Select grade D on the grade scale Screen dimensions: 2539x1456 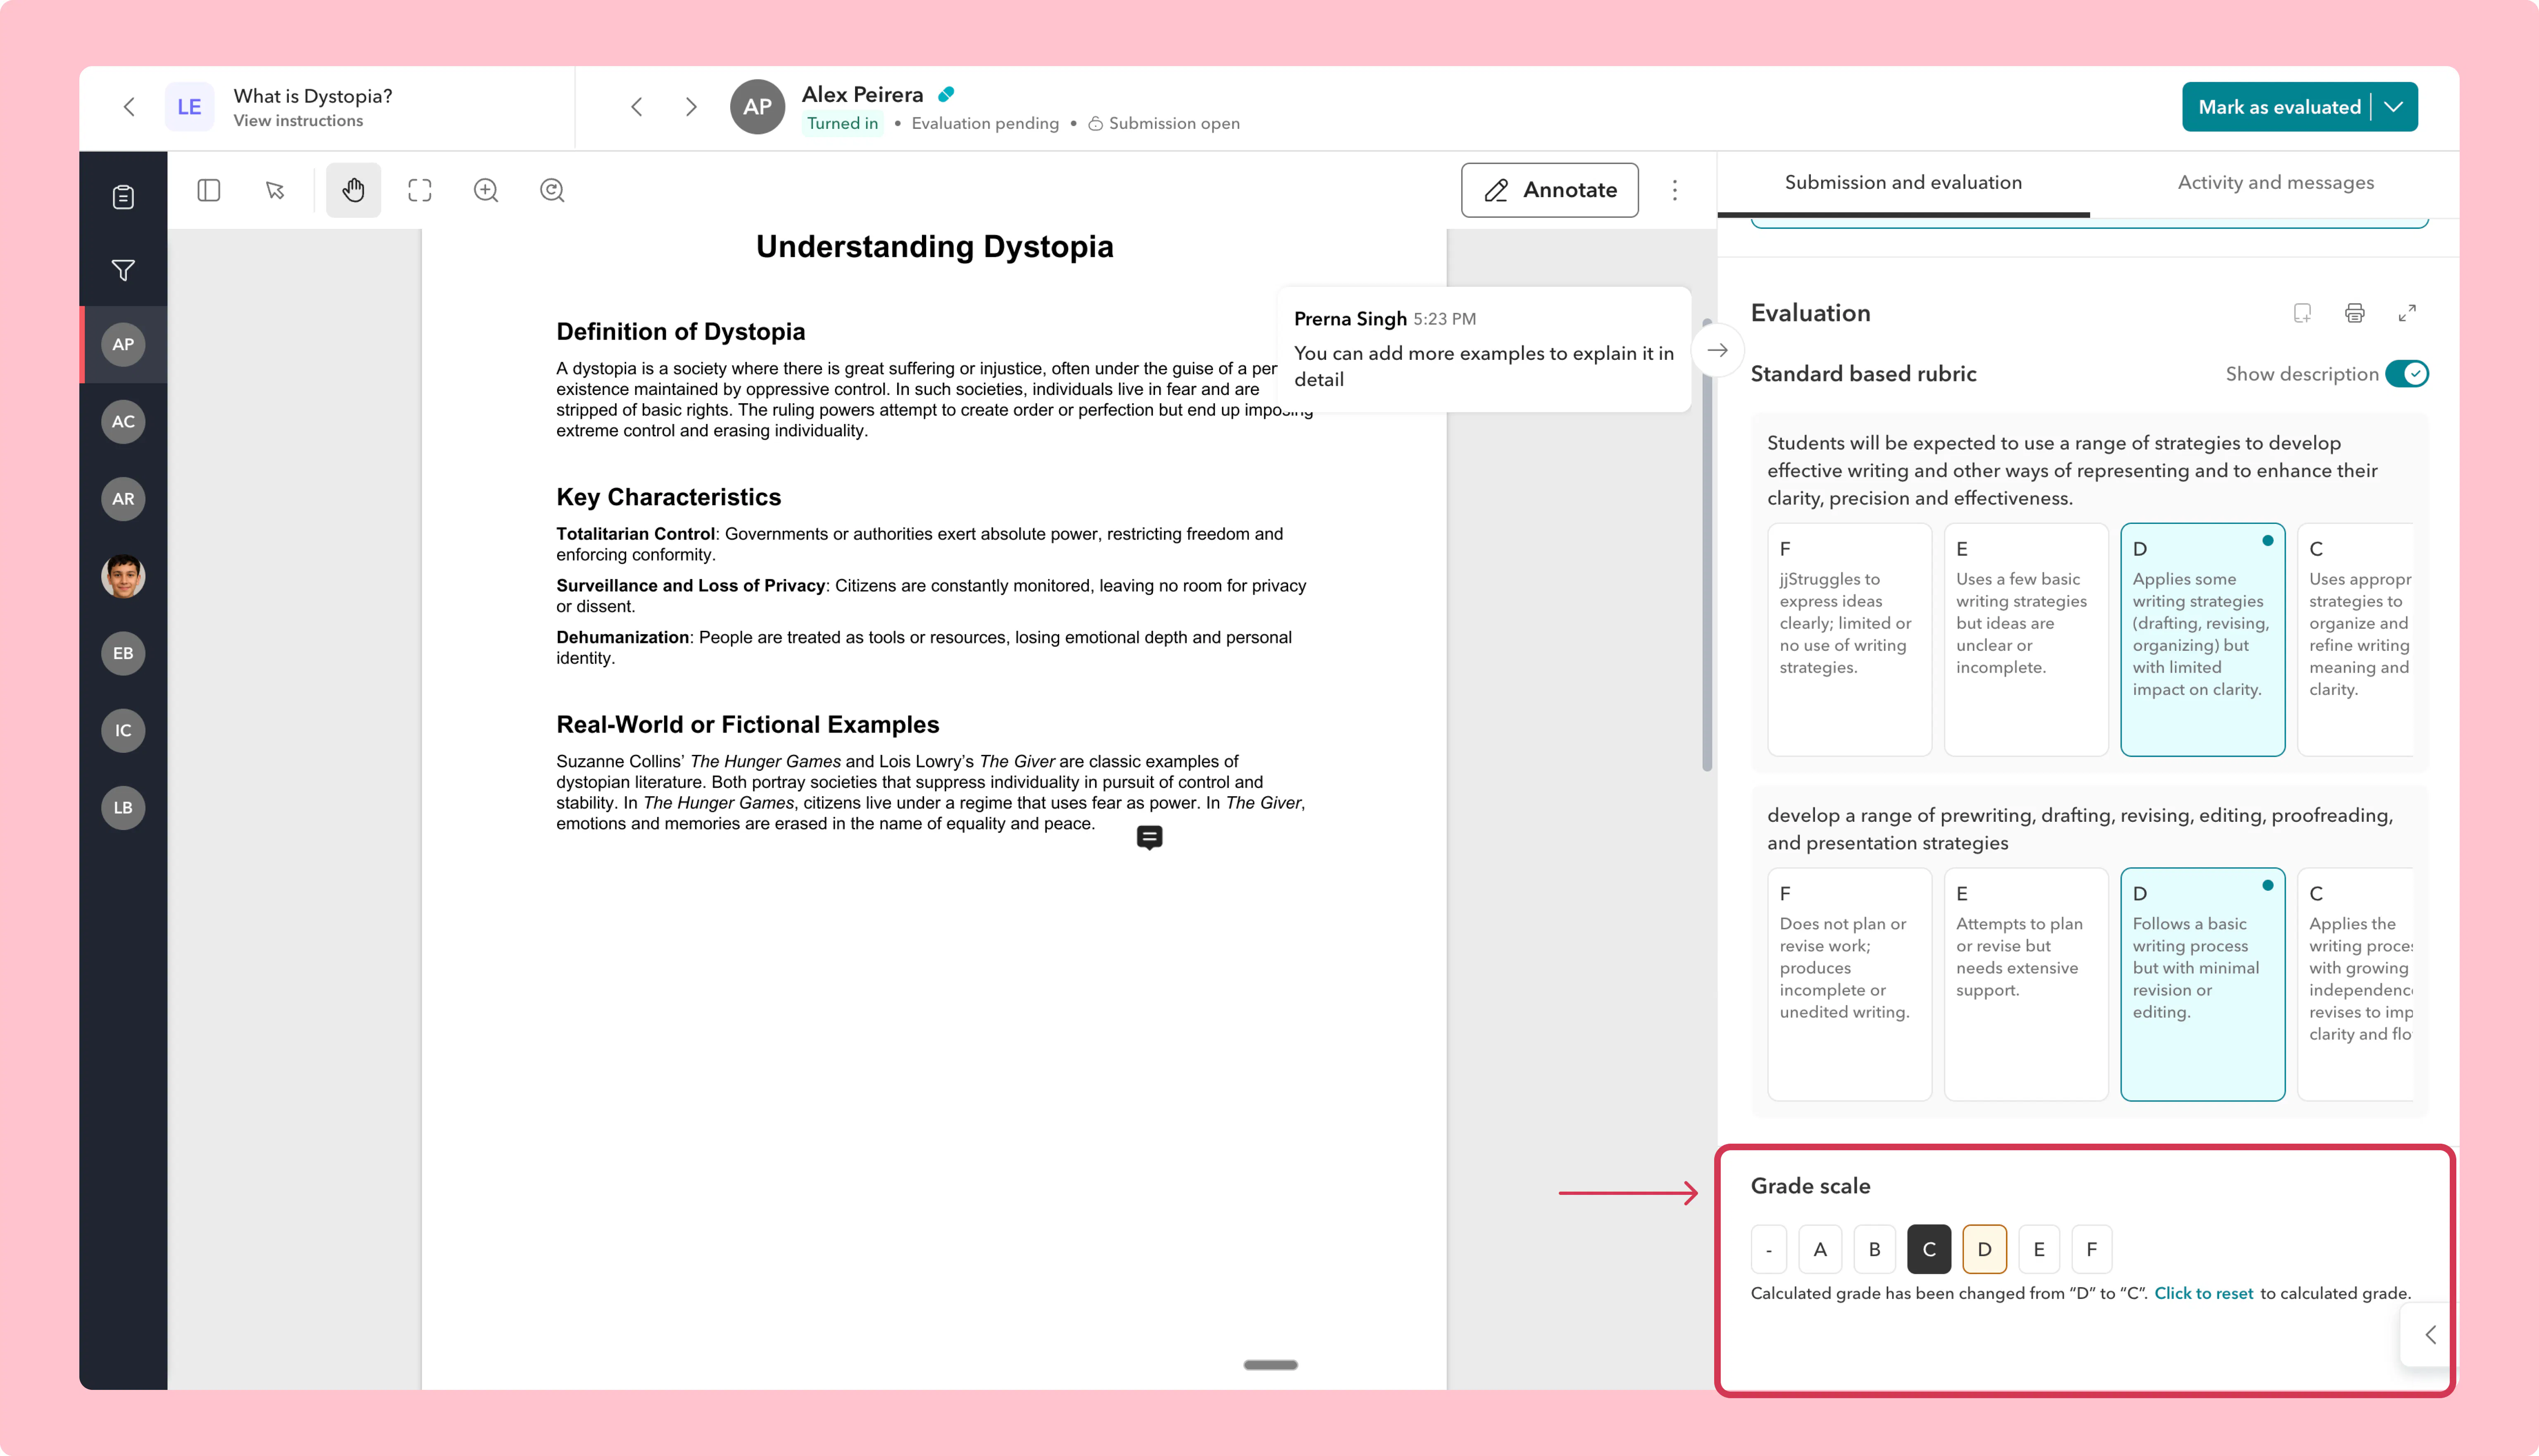click(x=1985, y=1249)
